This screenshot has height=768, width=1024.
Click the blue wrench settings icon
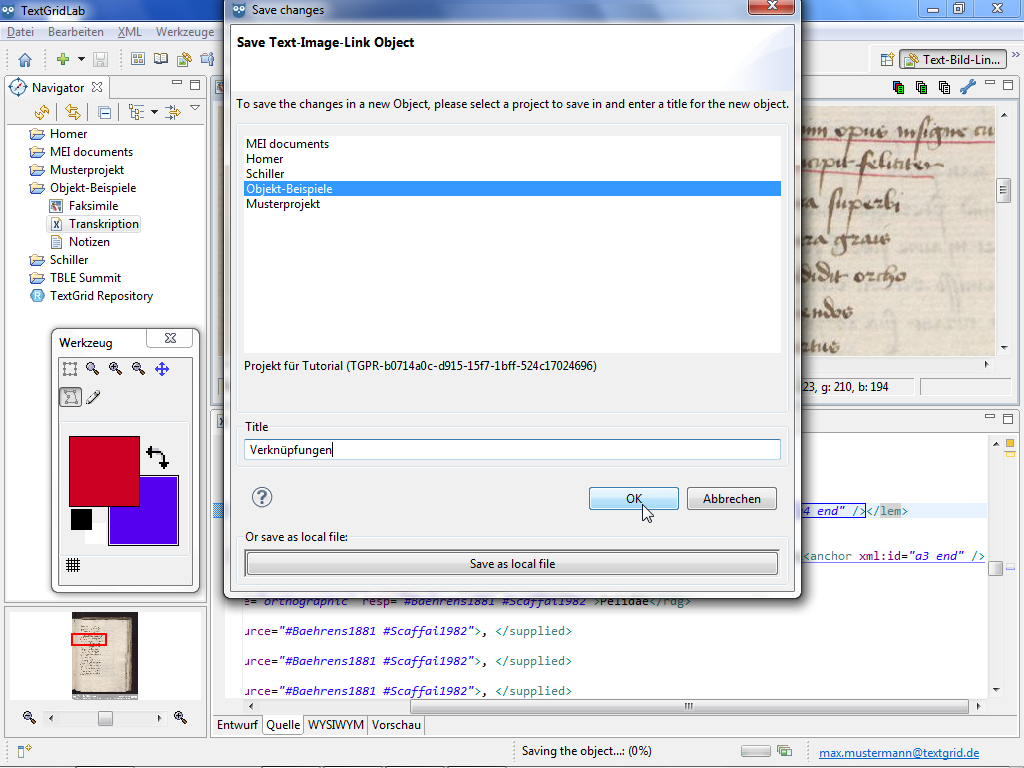tap(967, 87)
